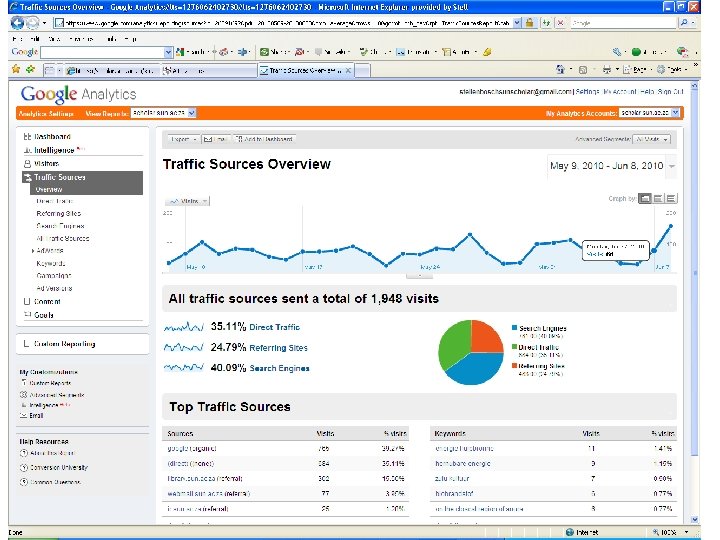Open the Intelligence section icon
Viewport: 720px width, 540px height.
click(28, 150)
